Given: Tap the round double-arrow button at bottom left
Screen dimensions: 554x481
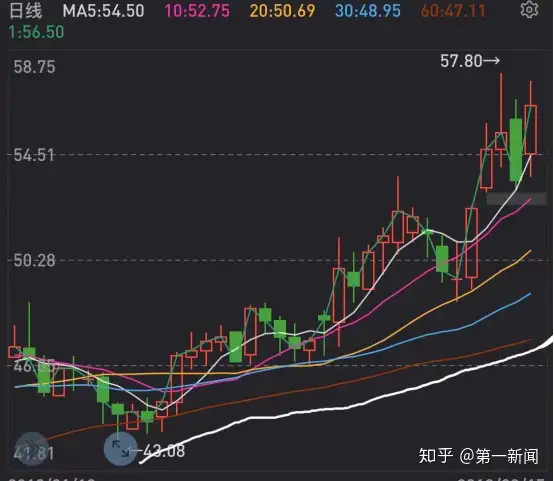Looking at the screenshot, I should click(32, 449).
